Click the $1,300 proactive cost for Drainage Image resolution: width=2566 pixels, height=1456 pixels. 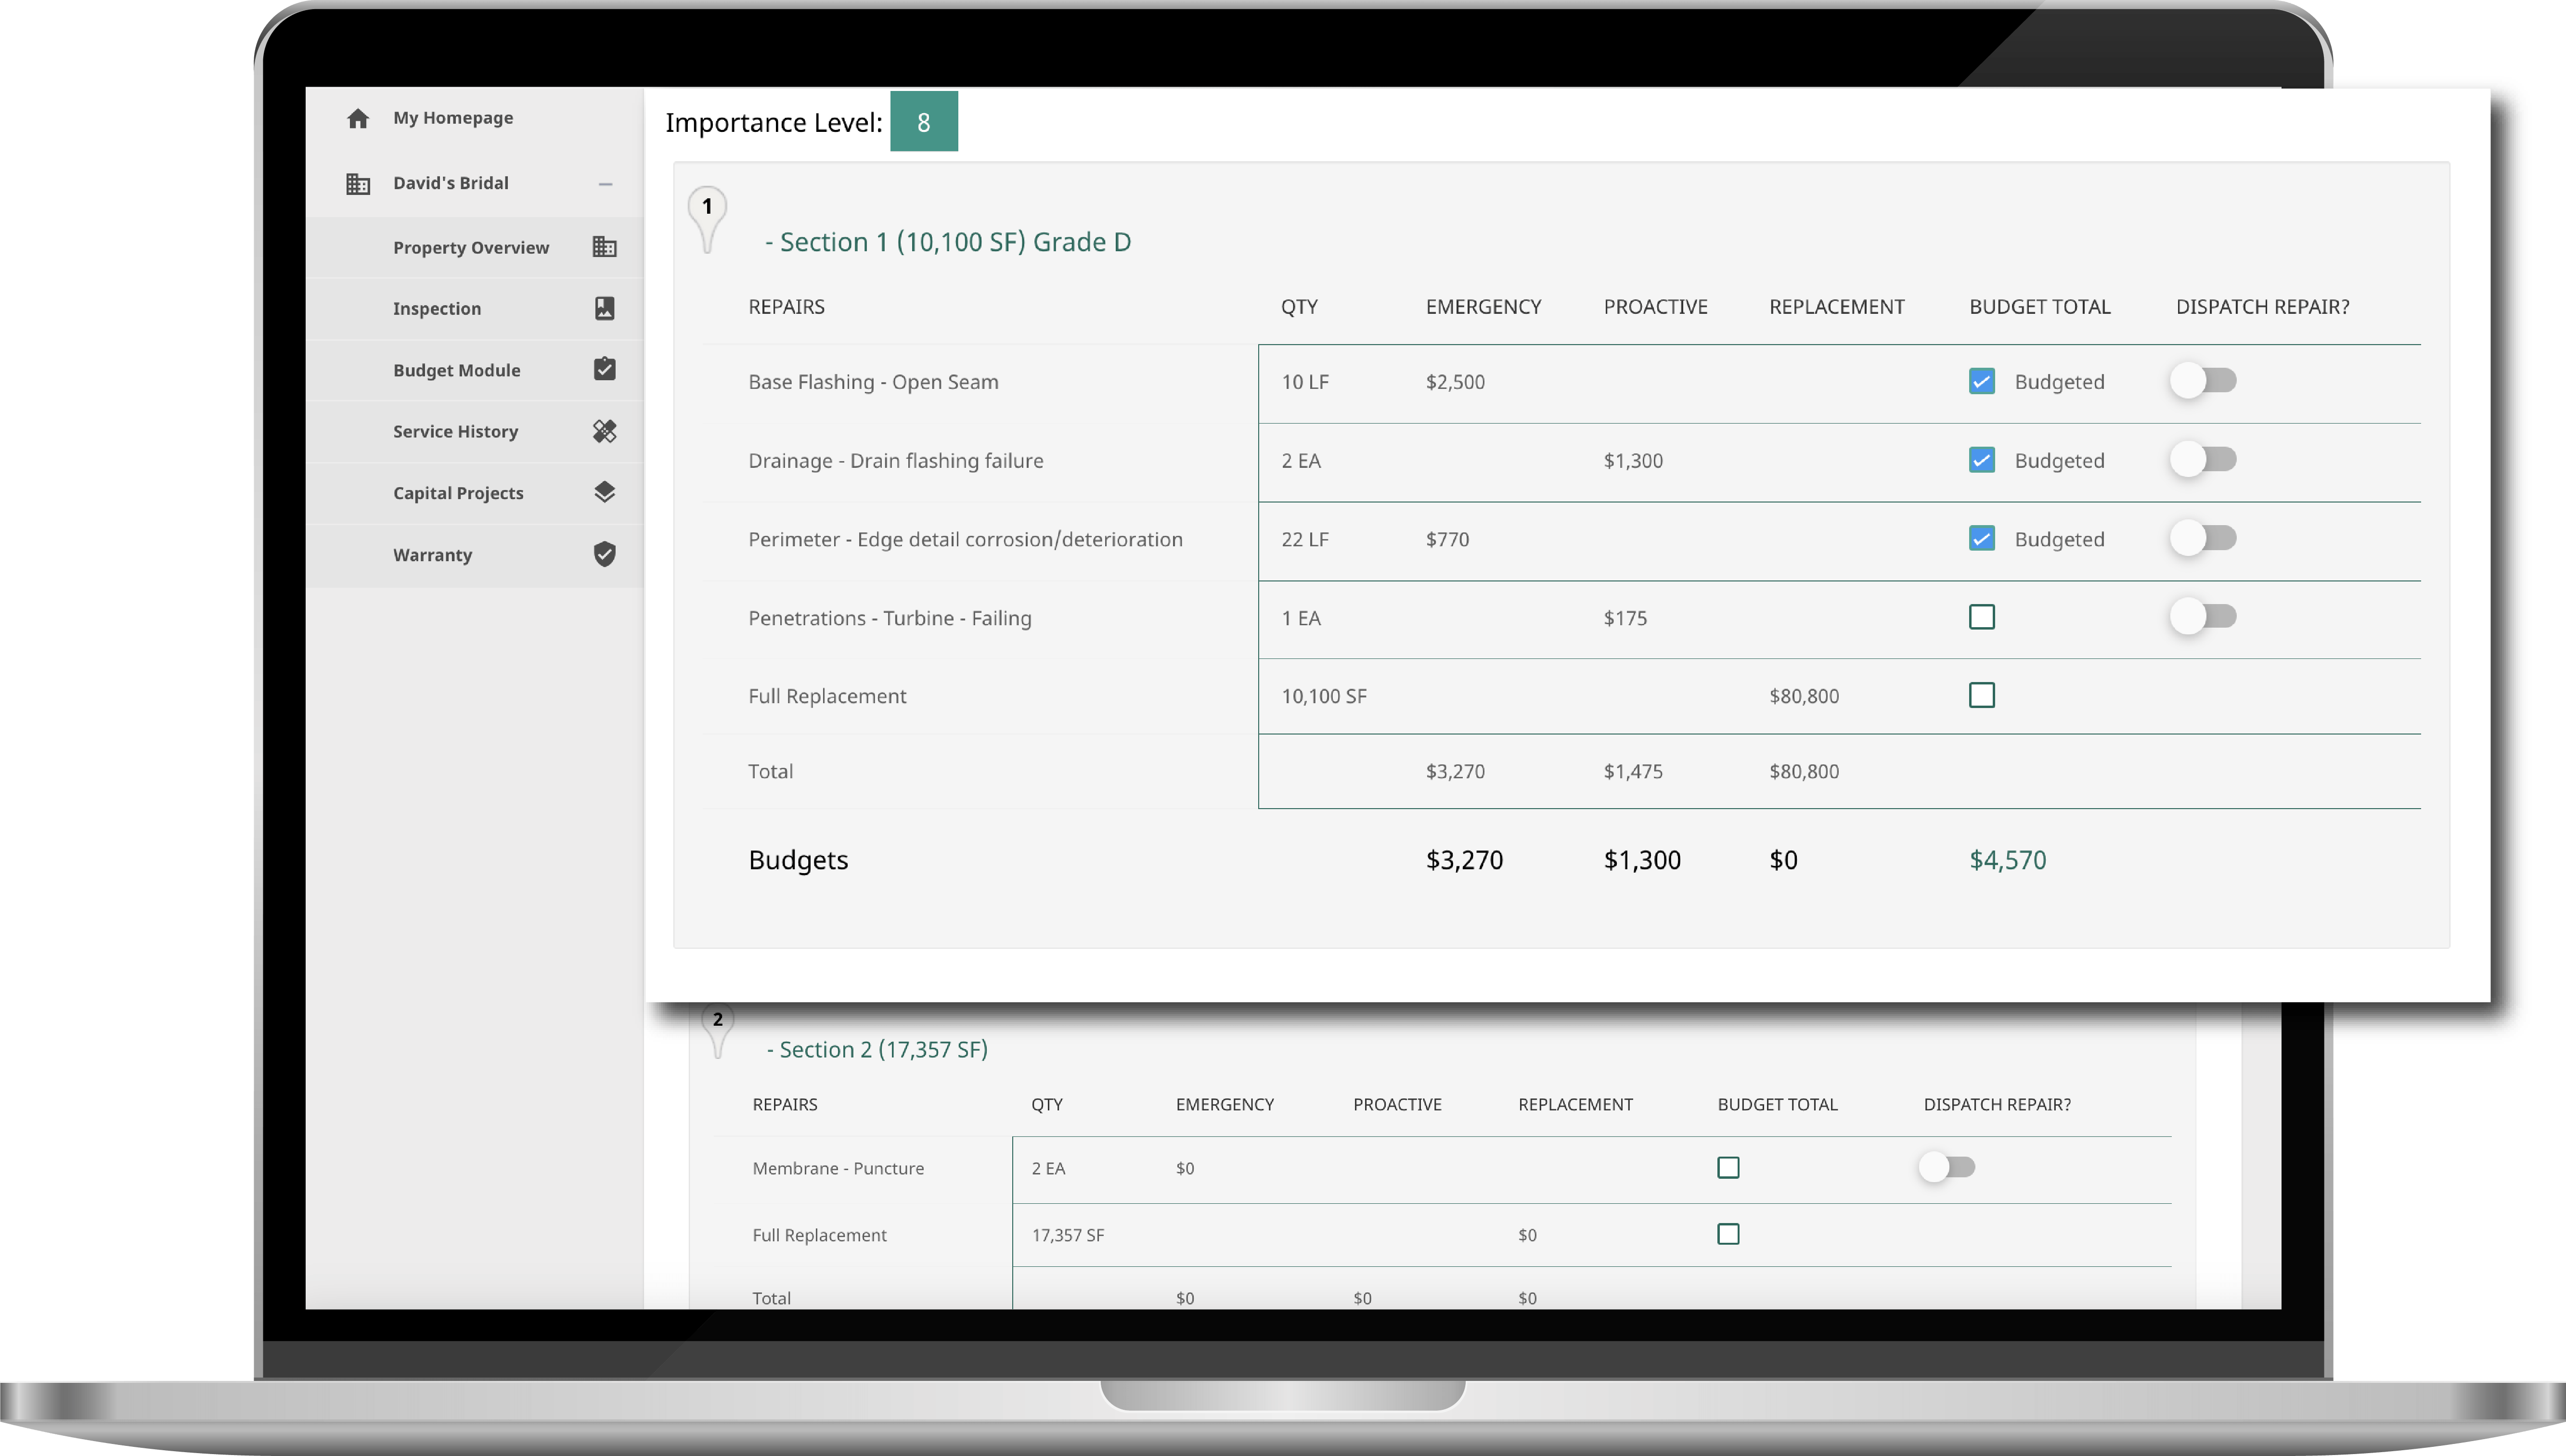(x=1633, y=461)
